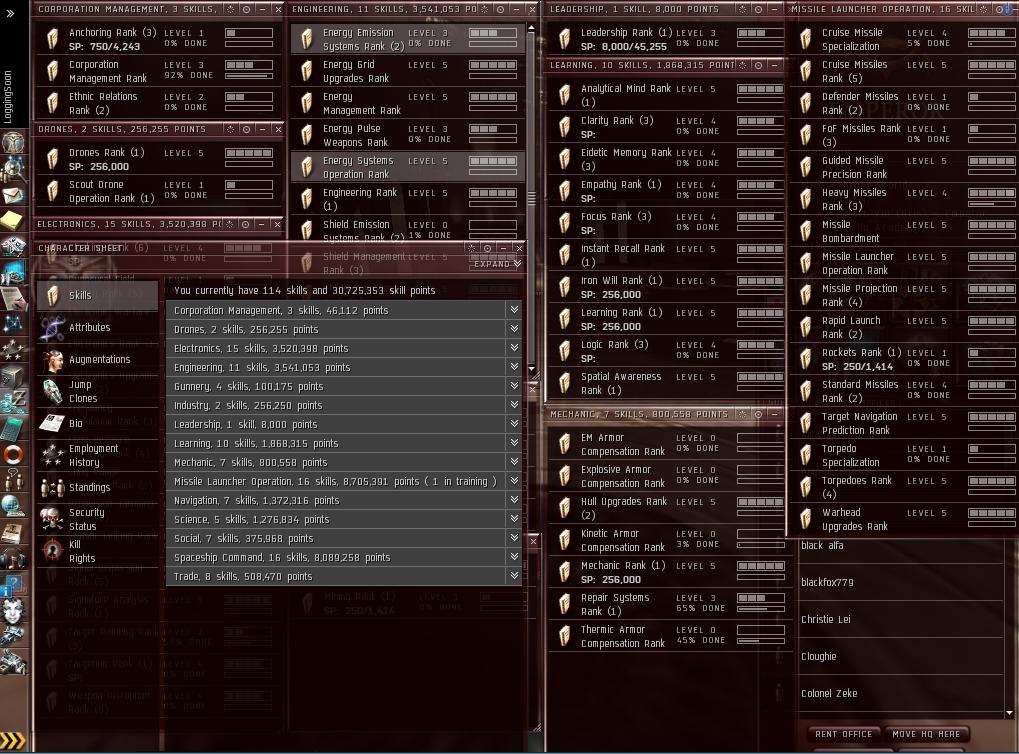
Task: Select Skills in character sheet menu
Action: click(97, 295)
